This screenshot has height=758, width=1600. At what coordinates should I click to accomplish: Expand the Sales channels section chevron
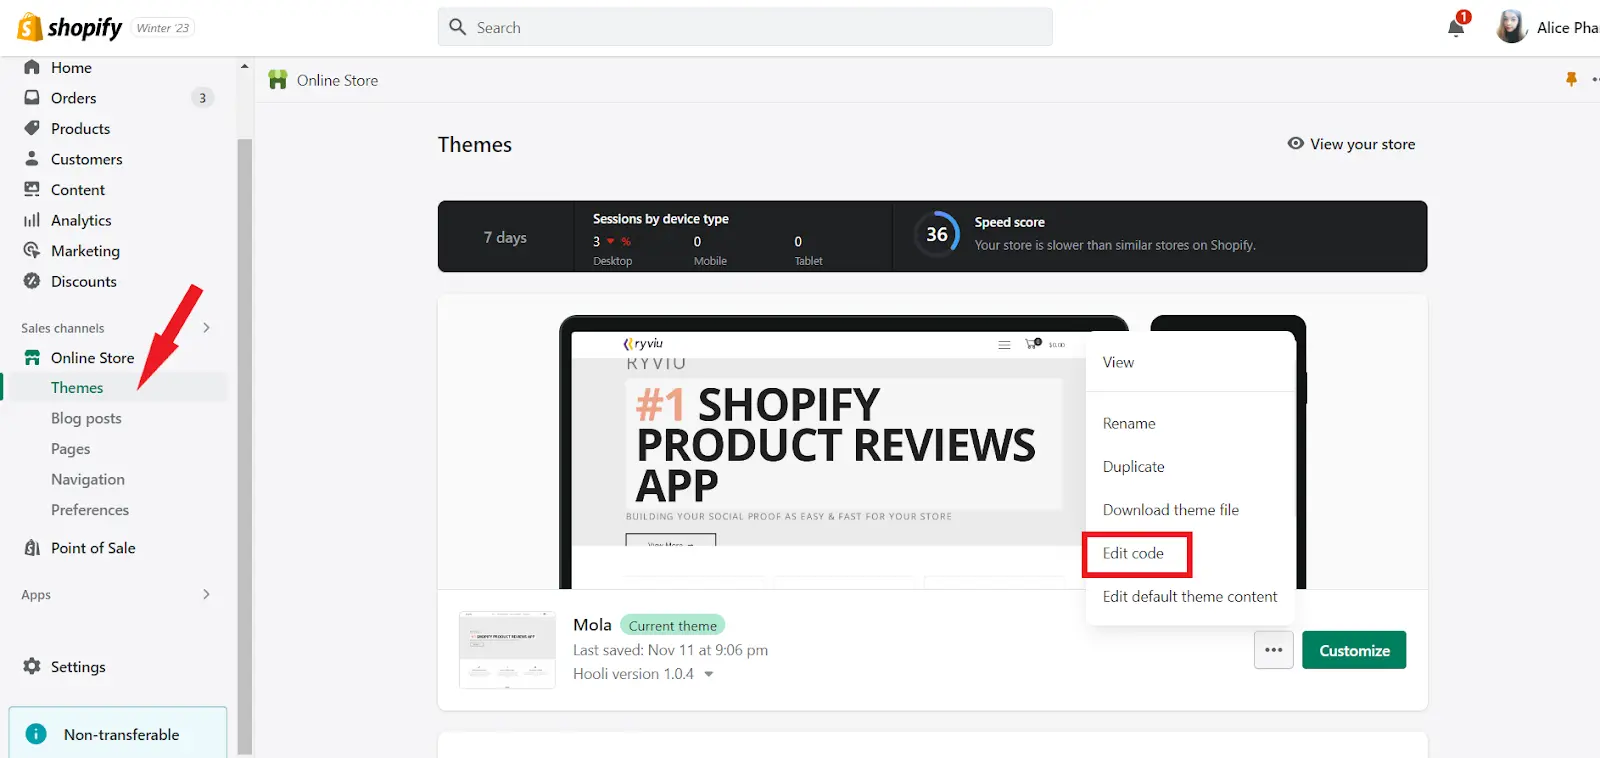(206, 328)
